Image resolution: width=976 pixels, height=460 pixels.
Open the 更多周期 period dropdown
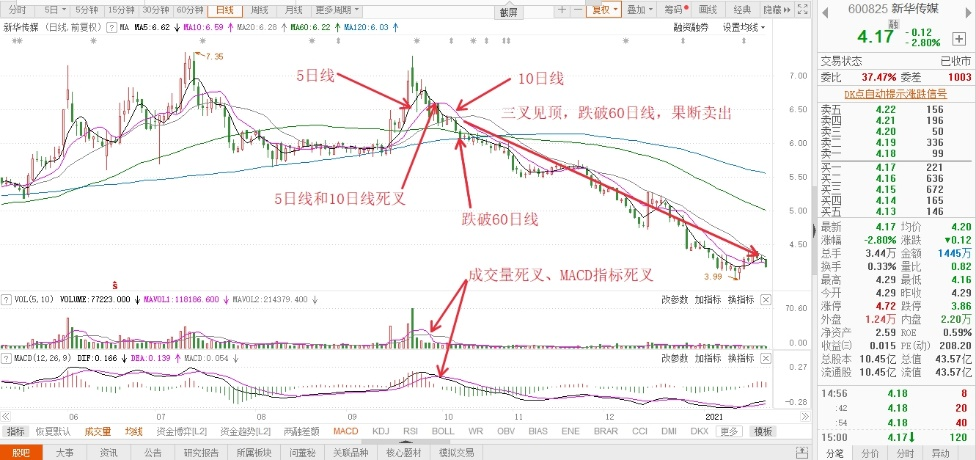[345, 9]
